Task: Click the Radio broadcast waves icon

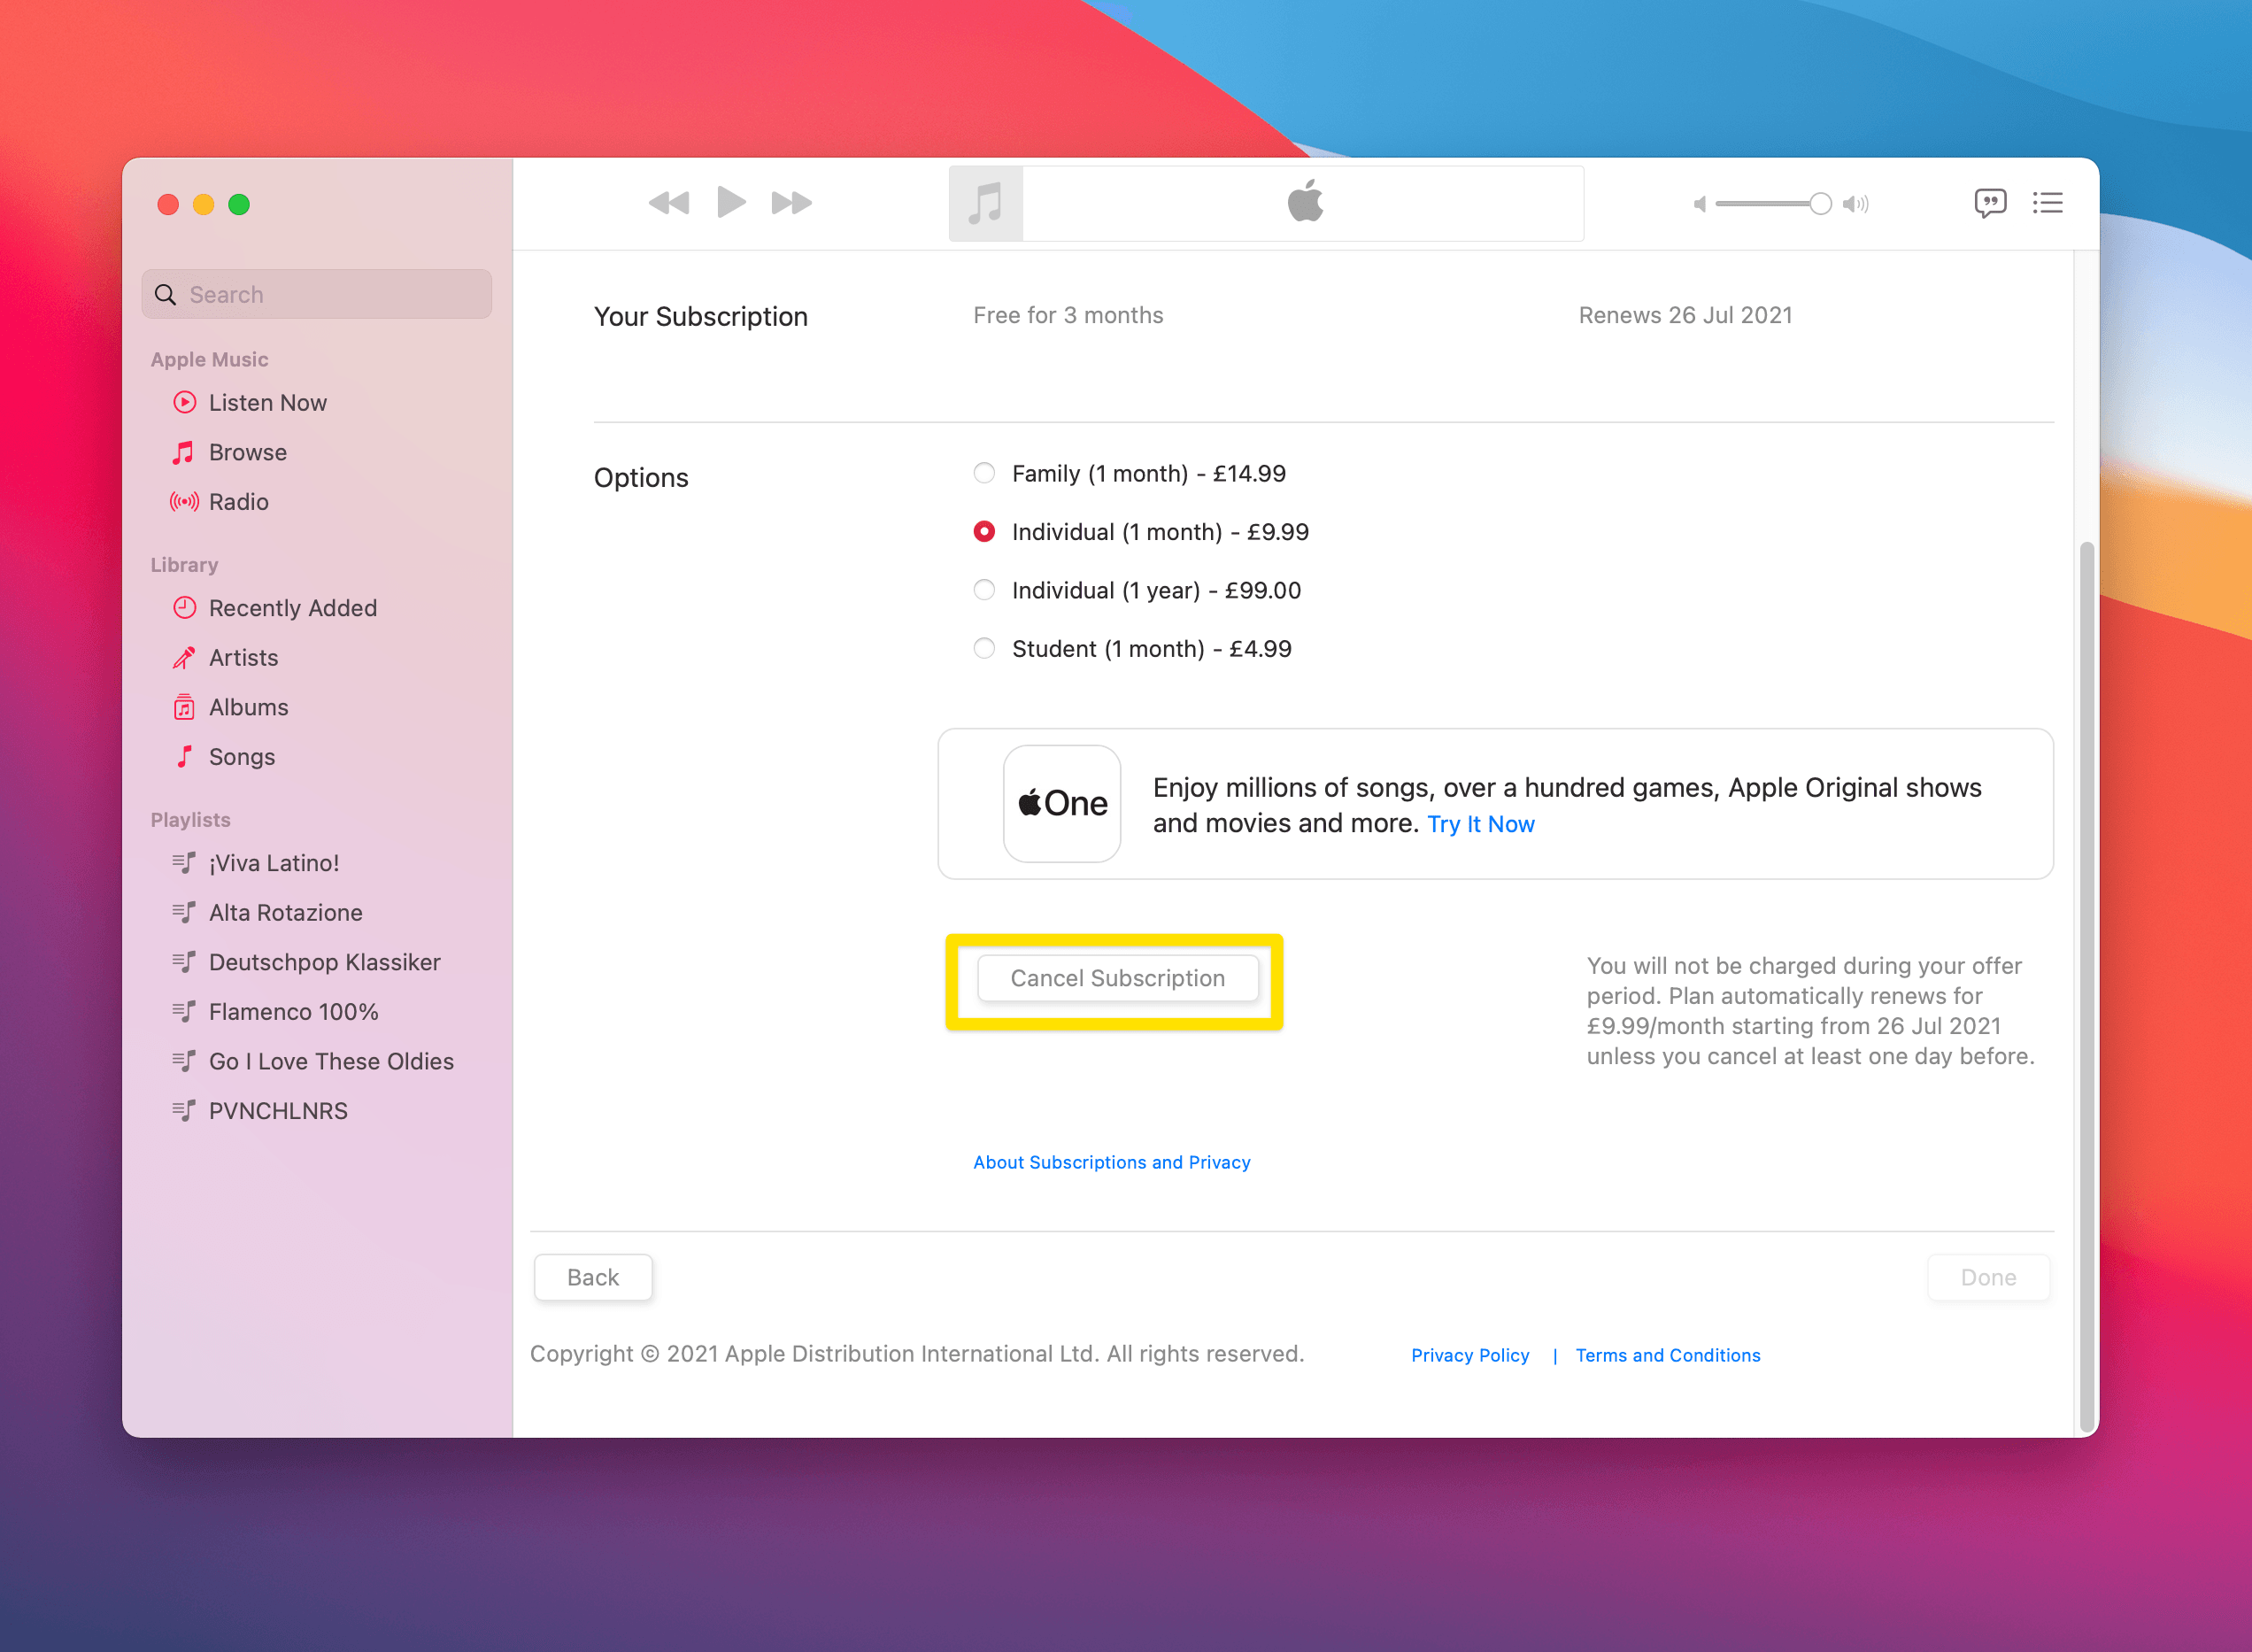Action: tap(184, 502)
